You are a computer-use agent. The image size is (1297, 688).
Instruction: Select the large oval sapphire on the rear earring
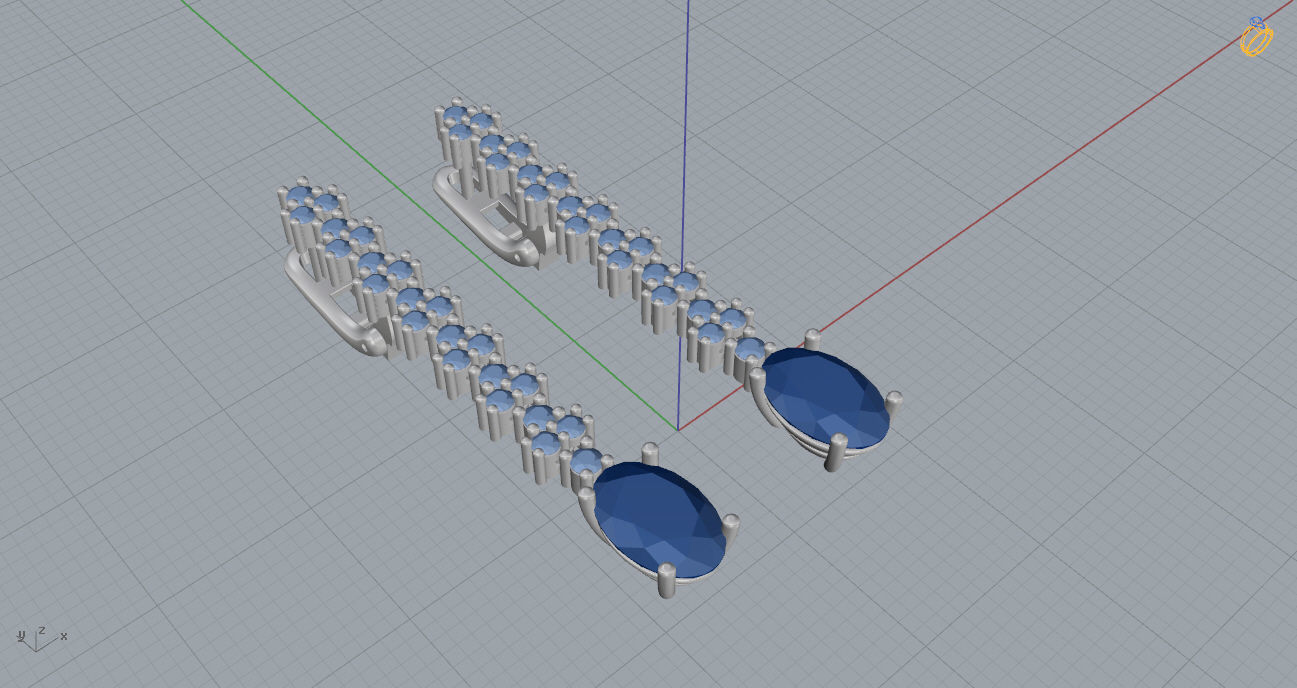826,397
